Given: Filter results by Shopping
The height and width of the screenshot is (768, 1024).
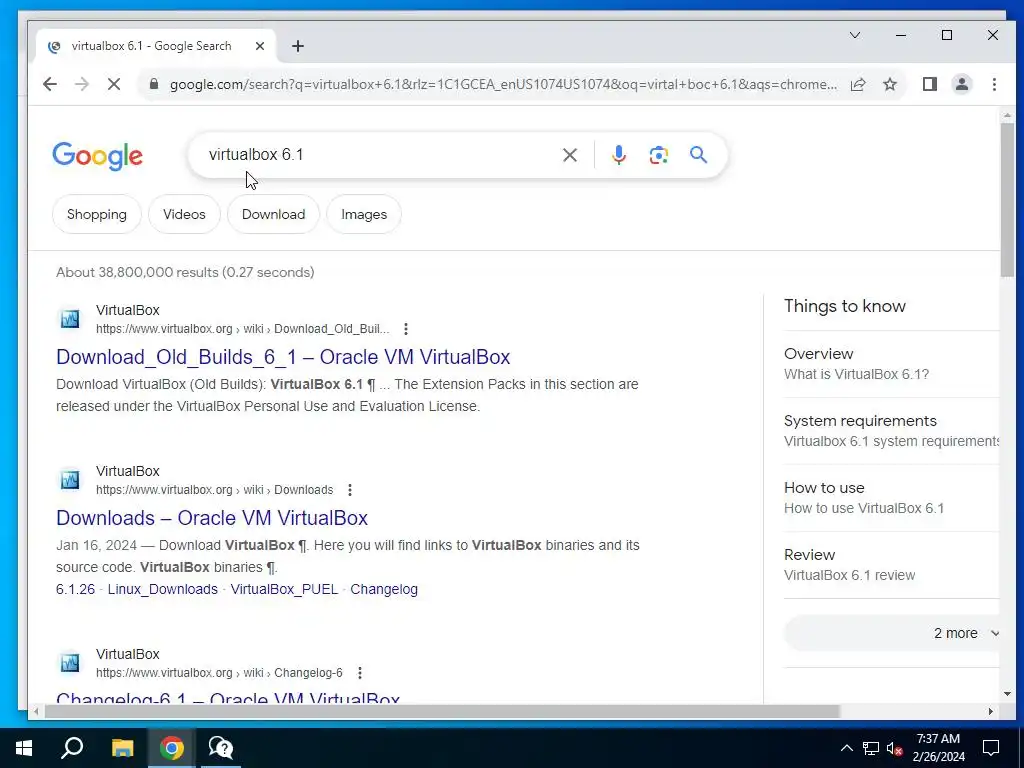Looking at the screenshot, I should 97,214.
